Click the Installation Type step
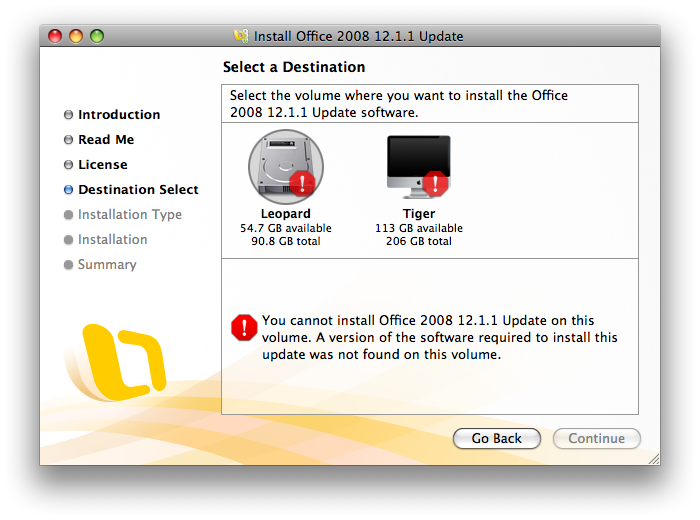Image resolution: width=700 pixels, height=520 pixels. pos(130,215)
